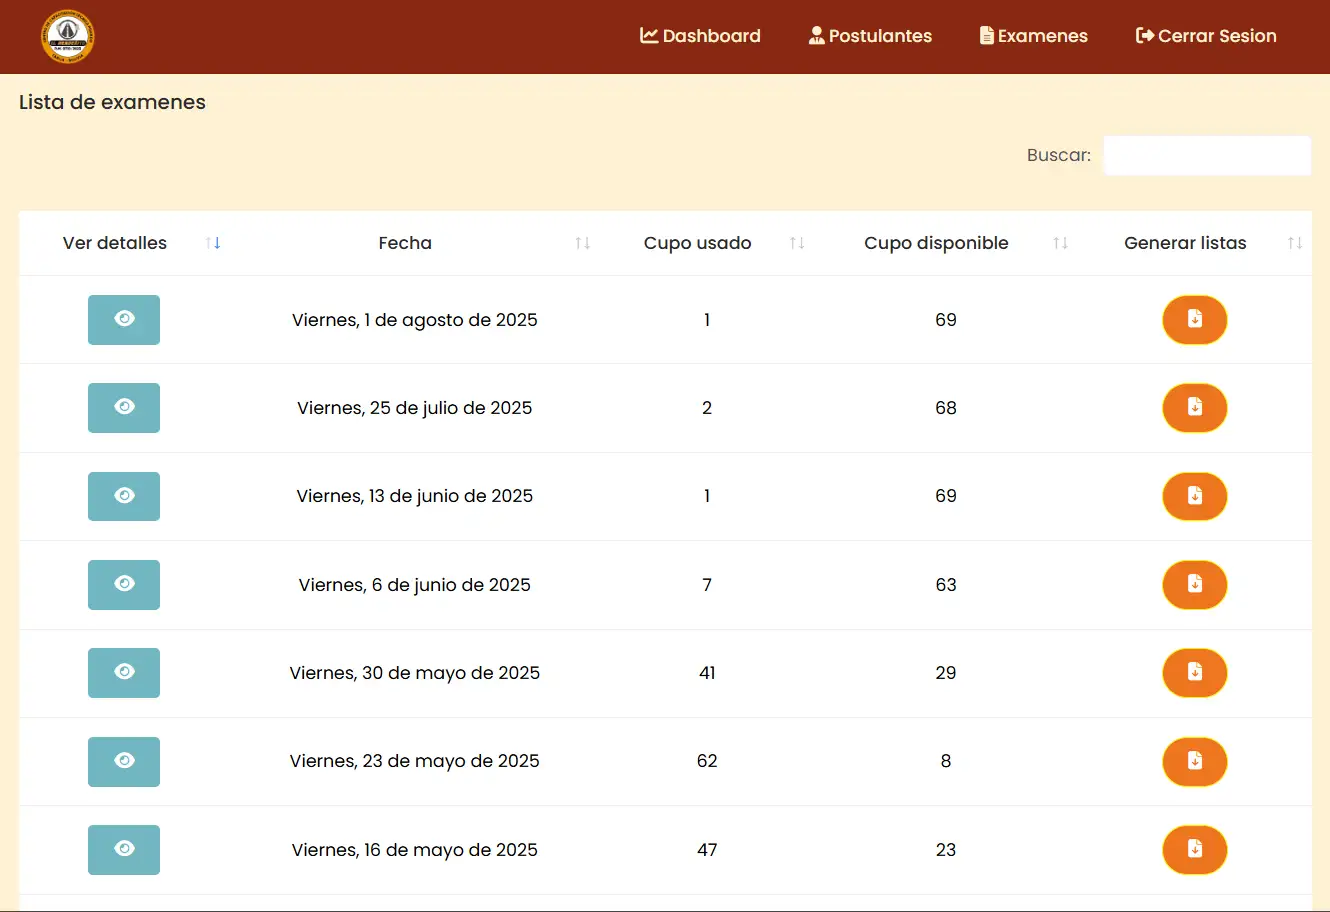This screenshot has height=912, width=1330.
Task: View details for 1 de agosto exam
Action: click(124, 320)
